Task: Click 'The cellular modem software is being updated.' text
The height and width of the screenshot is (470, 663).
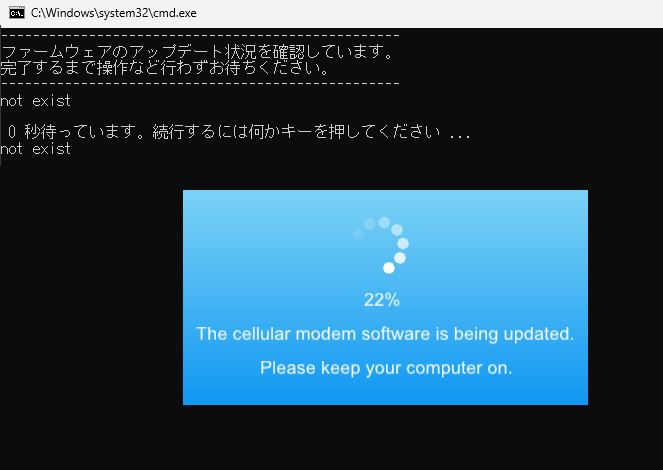Action: [385, 334]
